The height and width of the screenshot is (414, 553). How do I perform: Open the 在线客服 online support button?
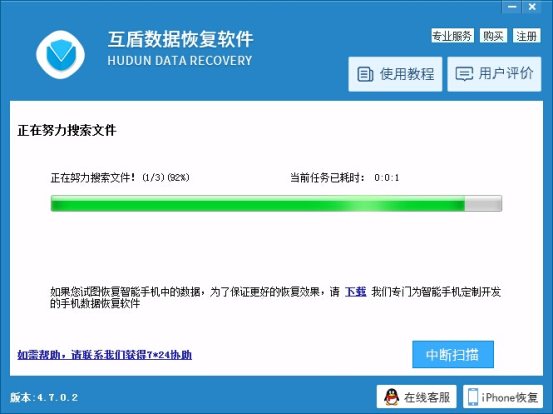[x=417, y=397]
